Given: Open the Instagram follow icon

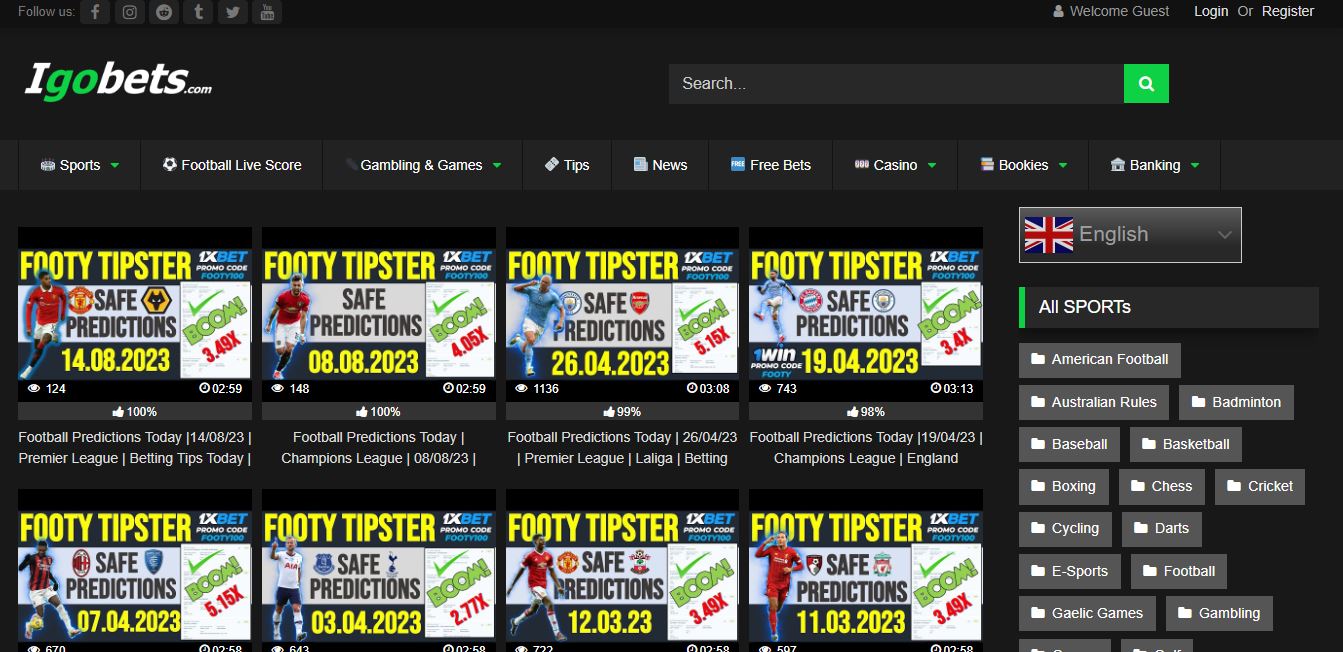Looking at the screenshot, I should coord(129,12).
